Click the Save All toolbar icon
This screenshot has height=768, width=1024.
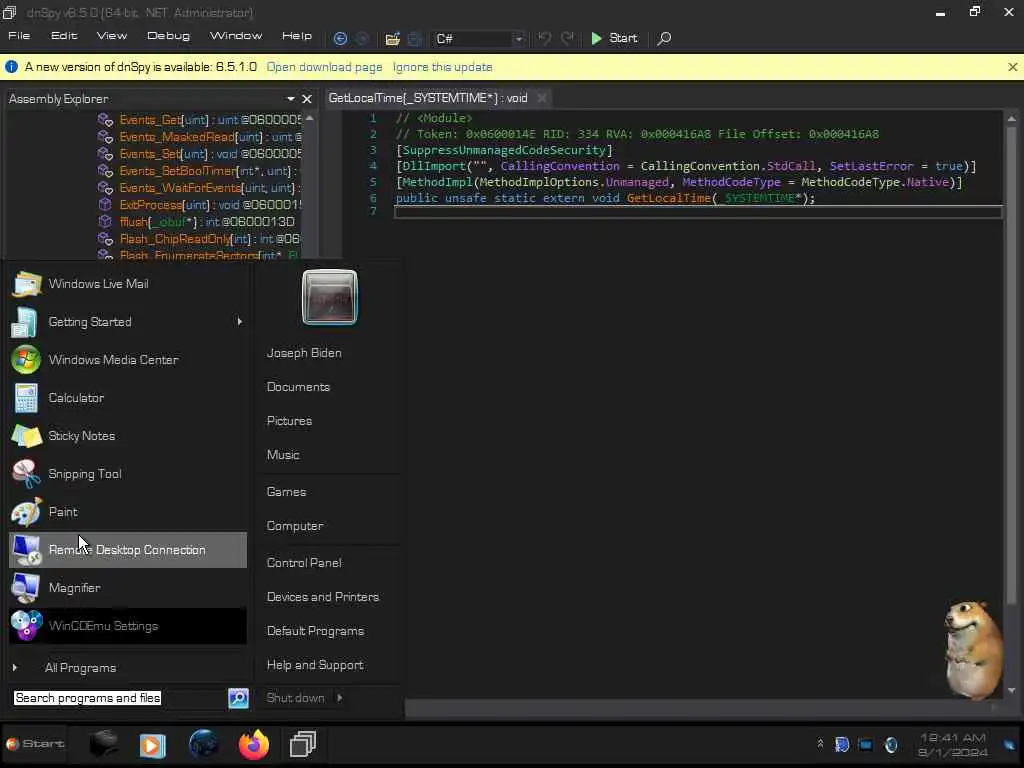point(414,39)
